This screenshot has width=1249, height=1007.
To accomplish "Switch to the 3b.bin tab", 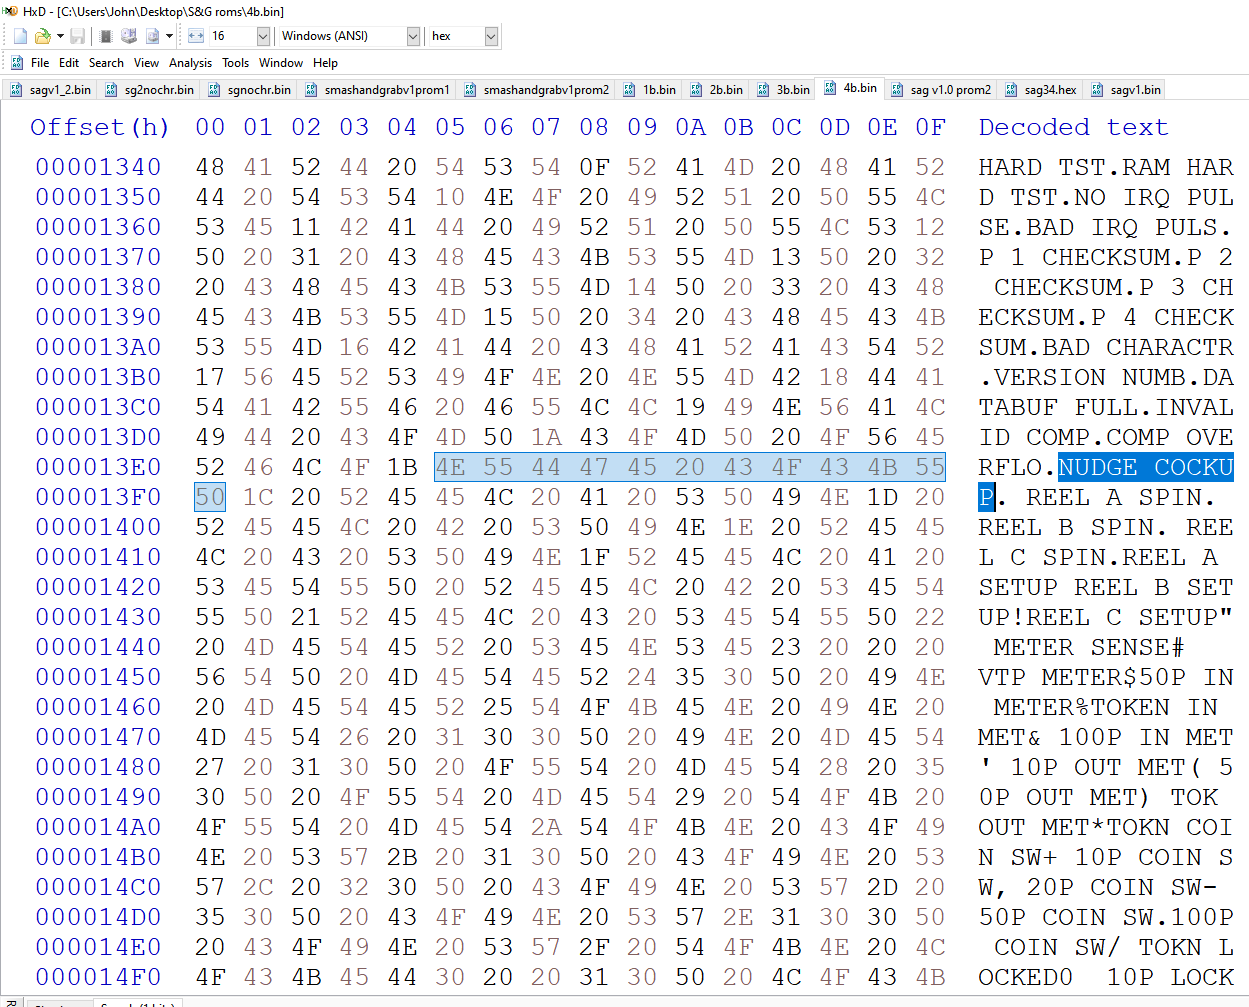I will 783,89.
